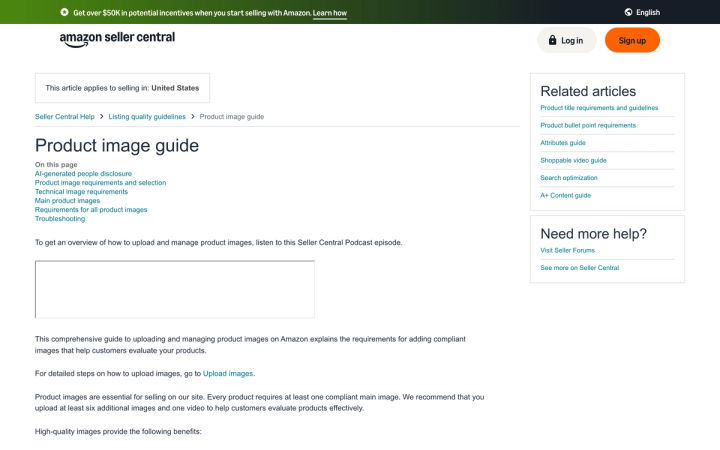Open the Shoppable video guide article
This screenshot has width=720, height=450.
(574, 160)
